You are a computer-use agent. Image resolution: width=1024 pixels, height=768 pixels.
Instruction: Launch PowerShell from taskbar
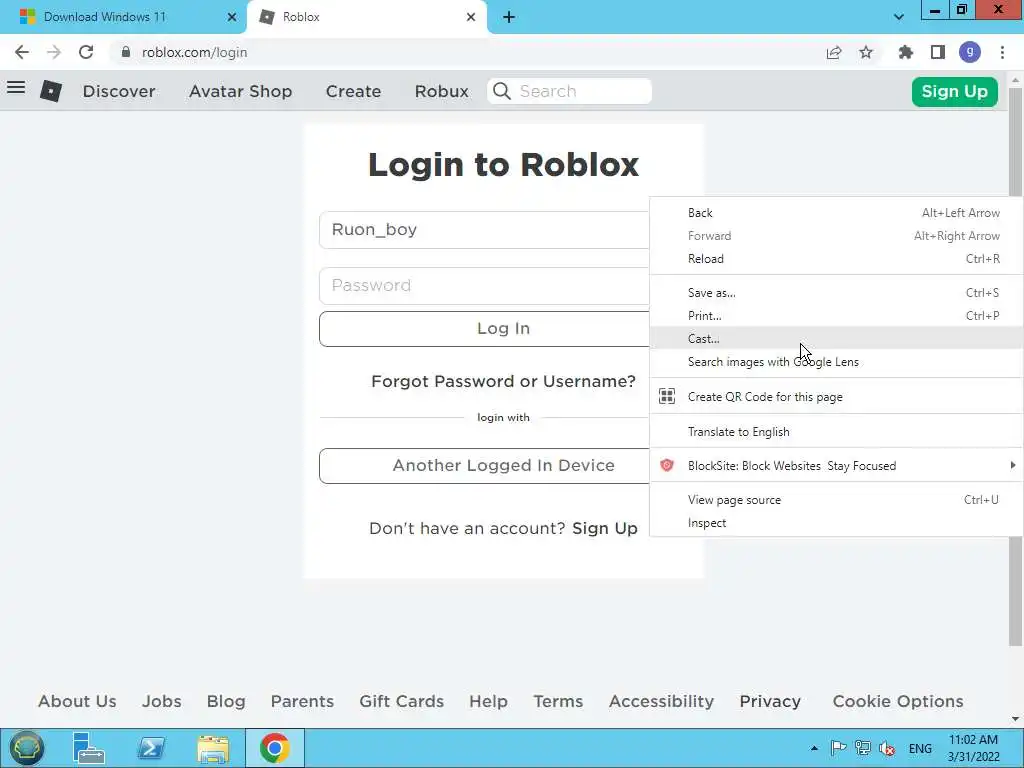pyautogui.click(x=151, y=748)
